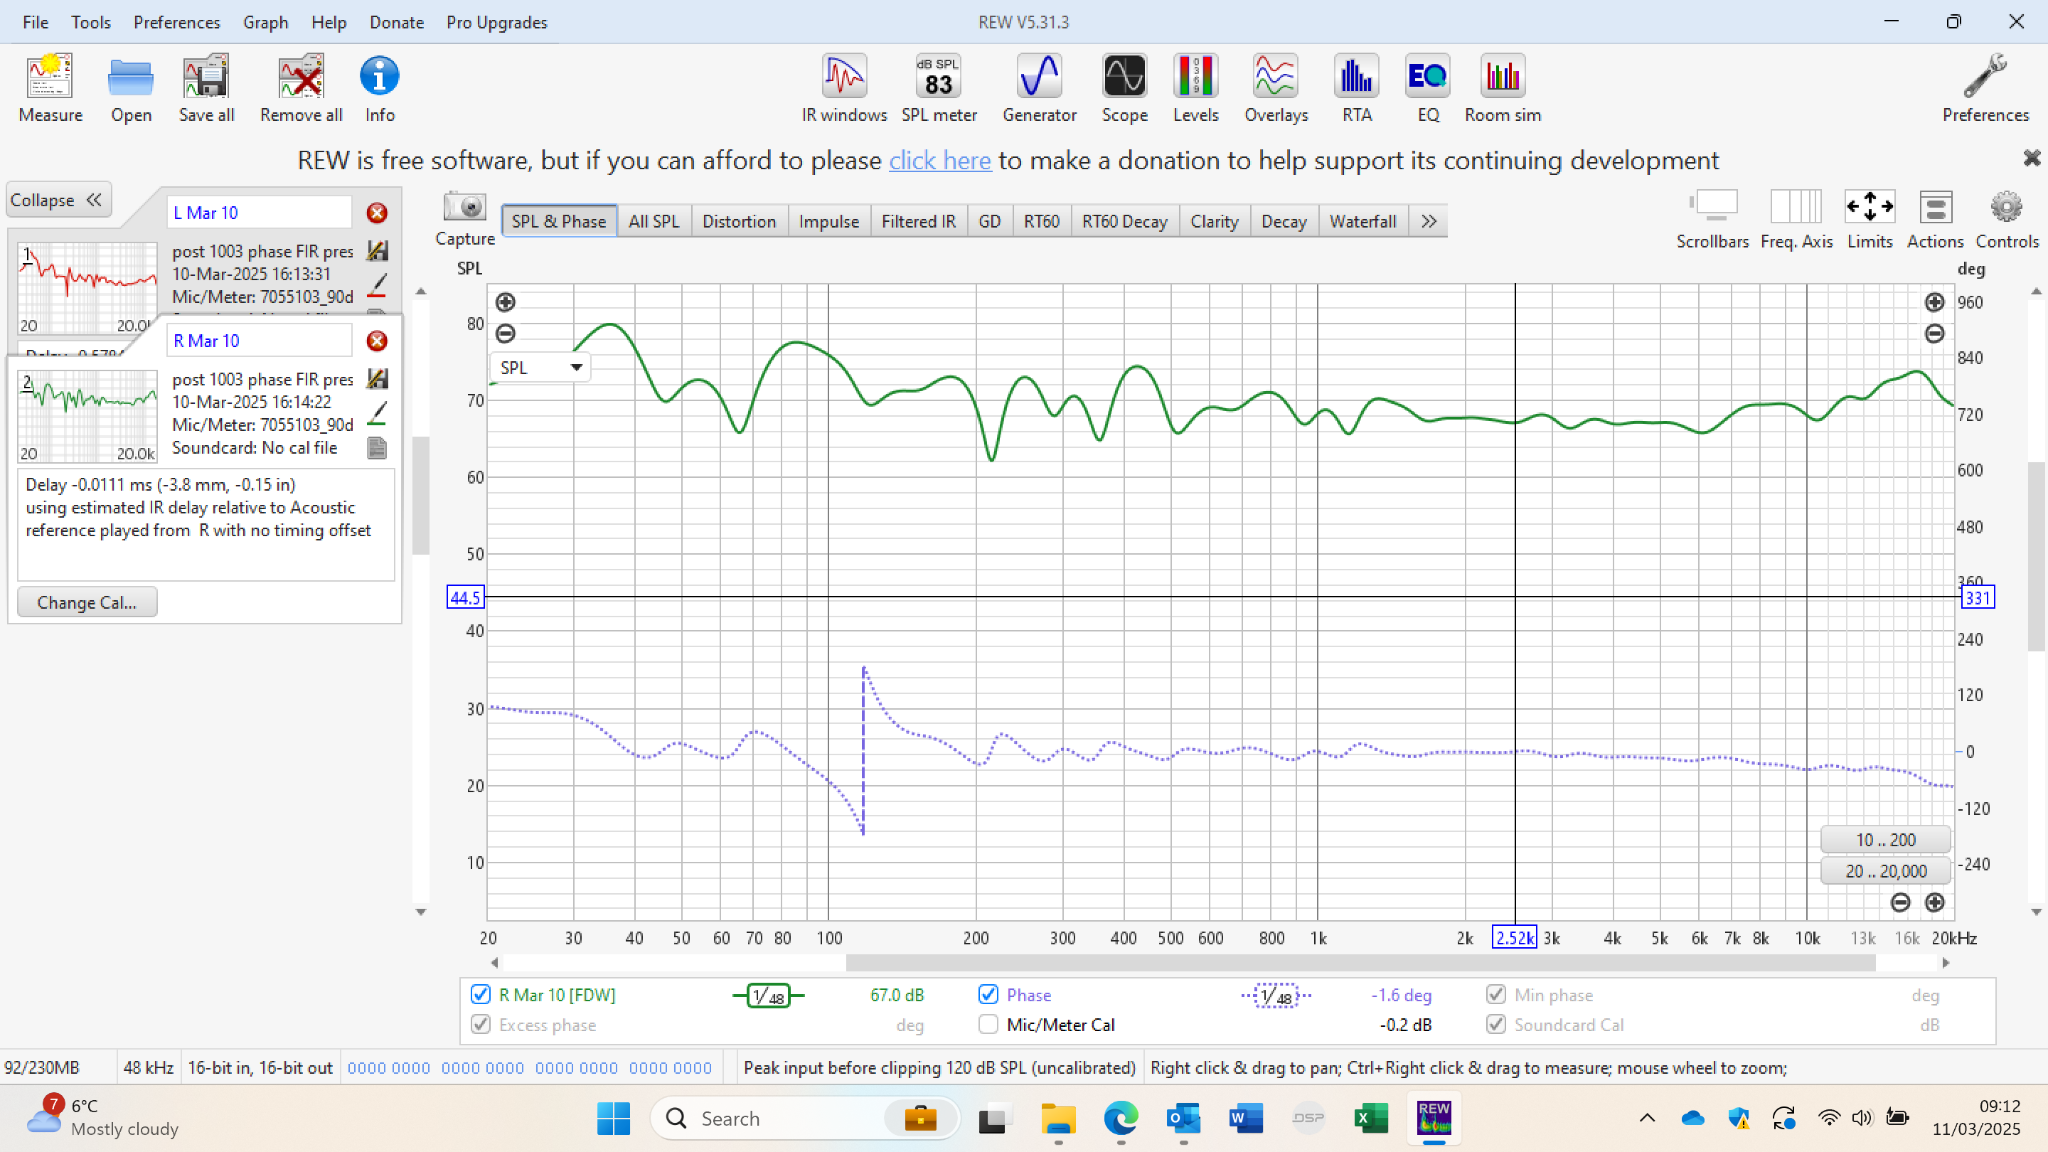Follow the 'click here' donation link

click(939, 160)
